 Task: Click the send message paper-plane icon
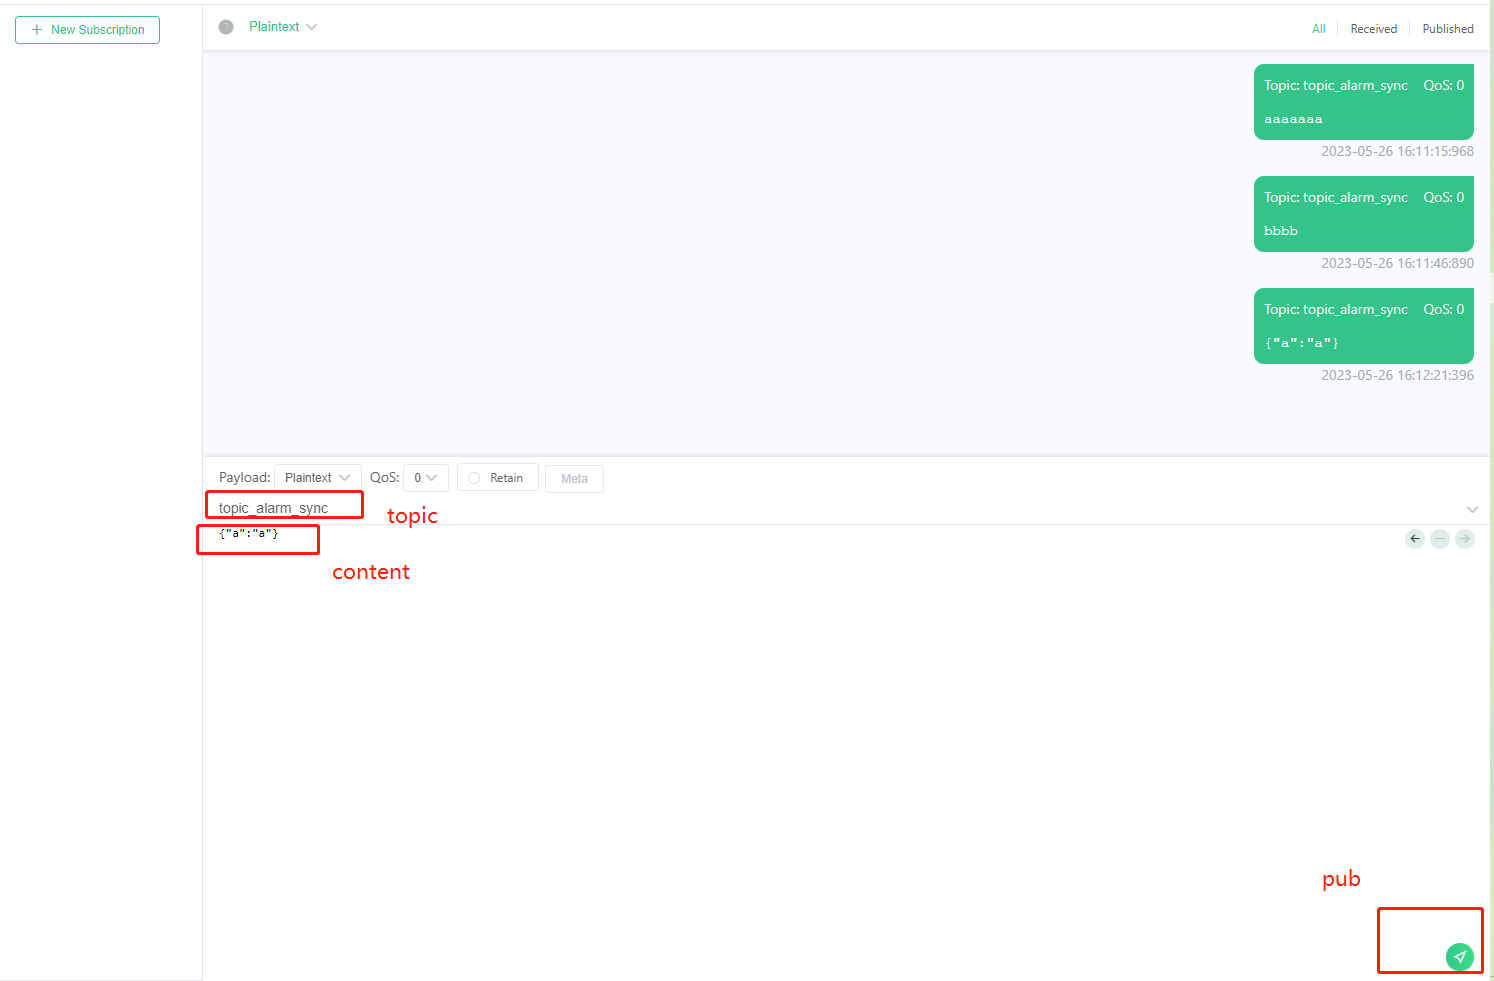1461,956
